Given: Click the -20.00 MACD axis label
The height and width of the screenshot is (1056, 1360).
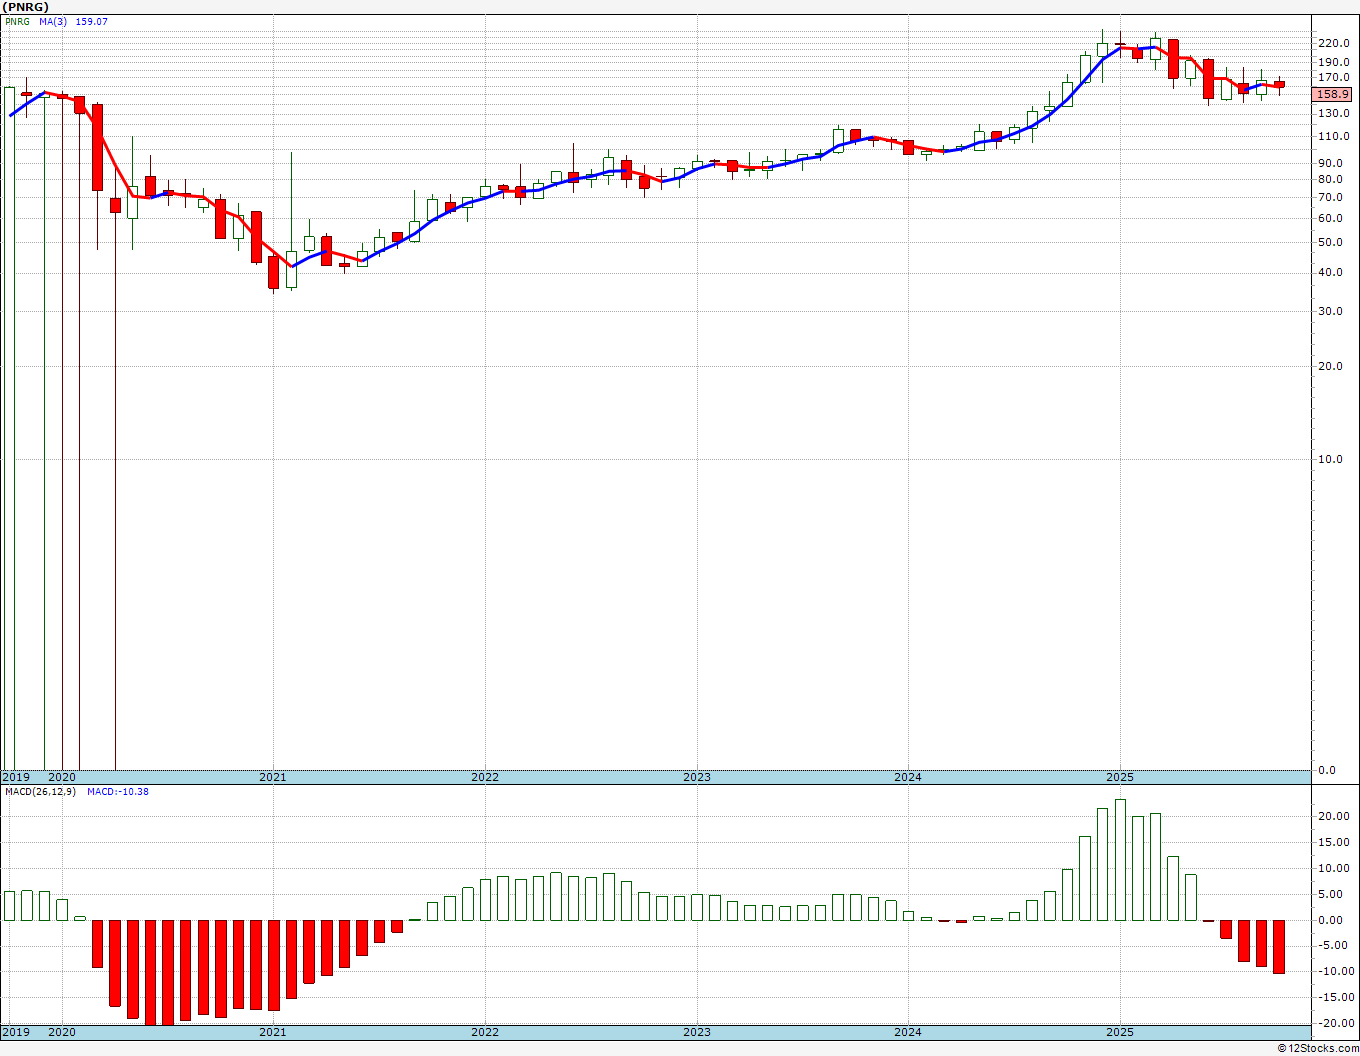Looking at the screenshot, I should point(1335,1023).
